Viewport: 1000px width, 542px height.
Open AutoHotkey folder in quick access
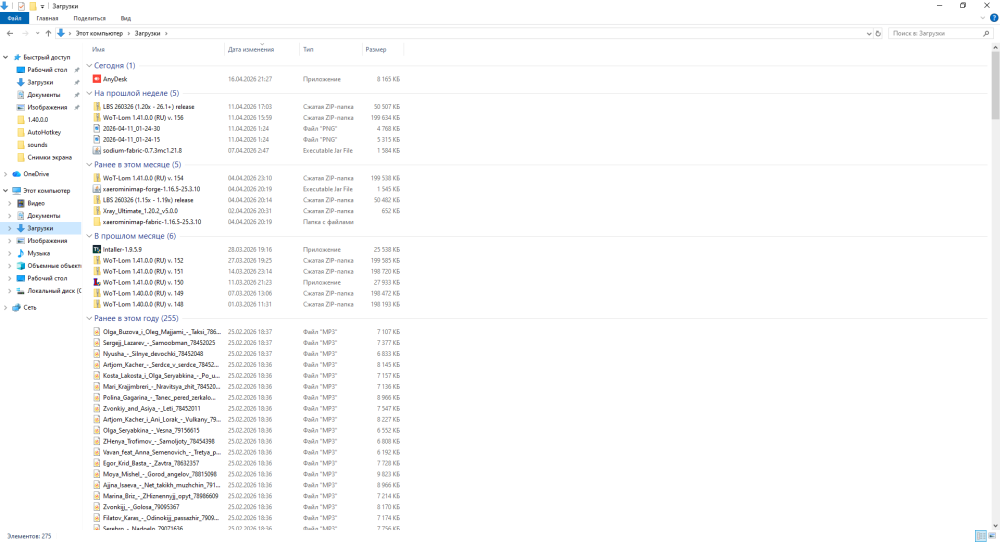pos(44,133)
